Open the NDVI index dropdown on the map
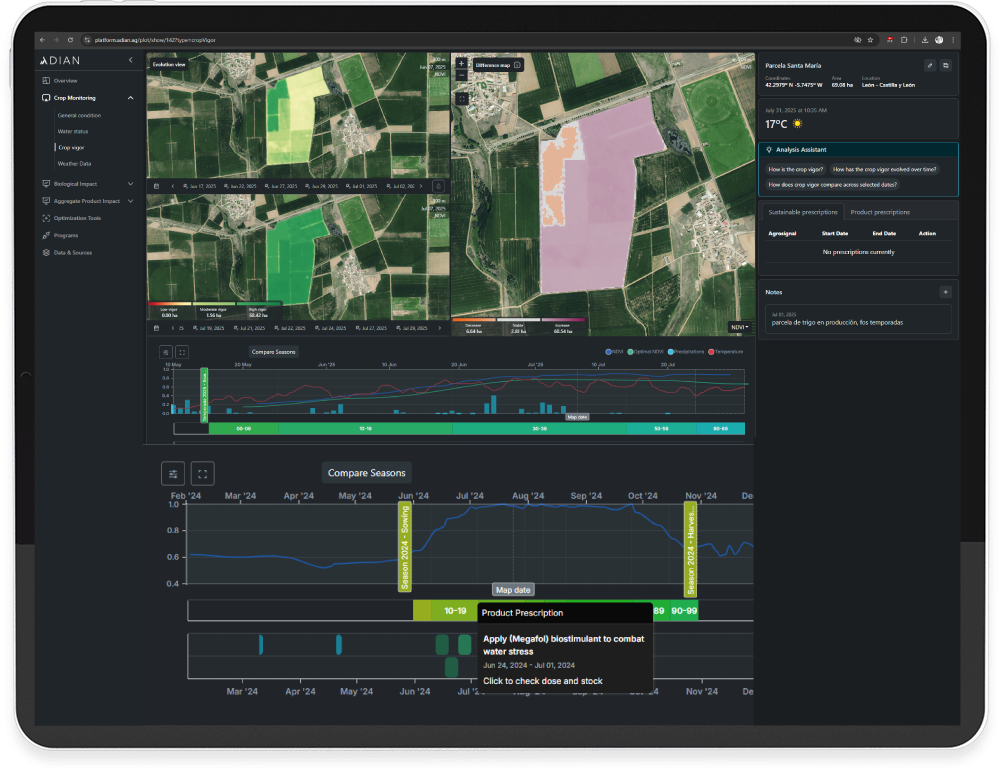The image size is (1000, 770). pyautogui.click(x=740, y=327)
